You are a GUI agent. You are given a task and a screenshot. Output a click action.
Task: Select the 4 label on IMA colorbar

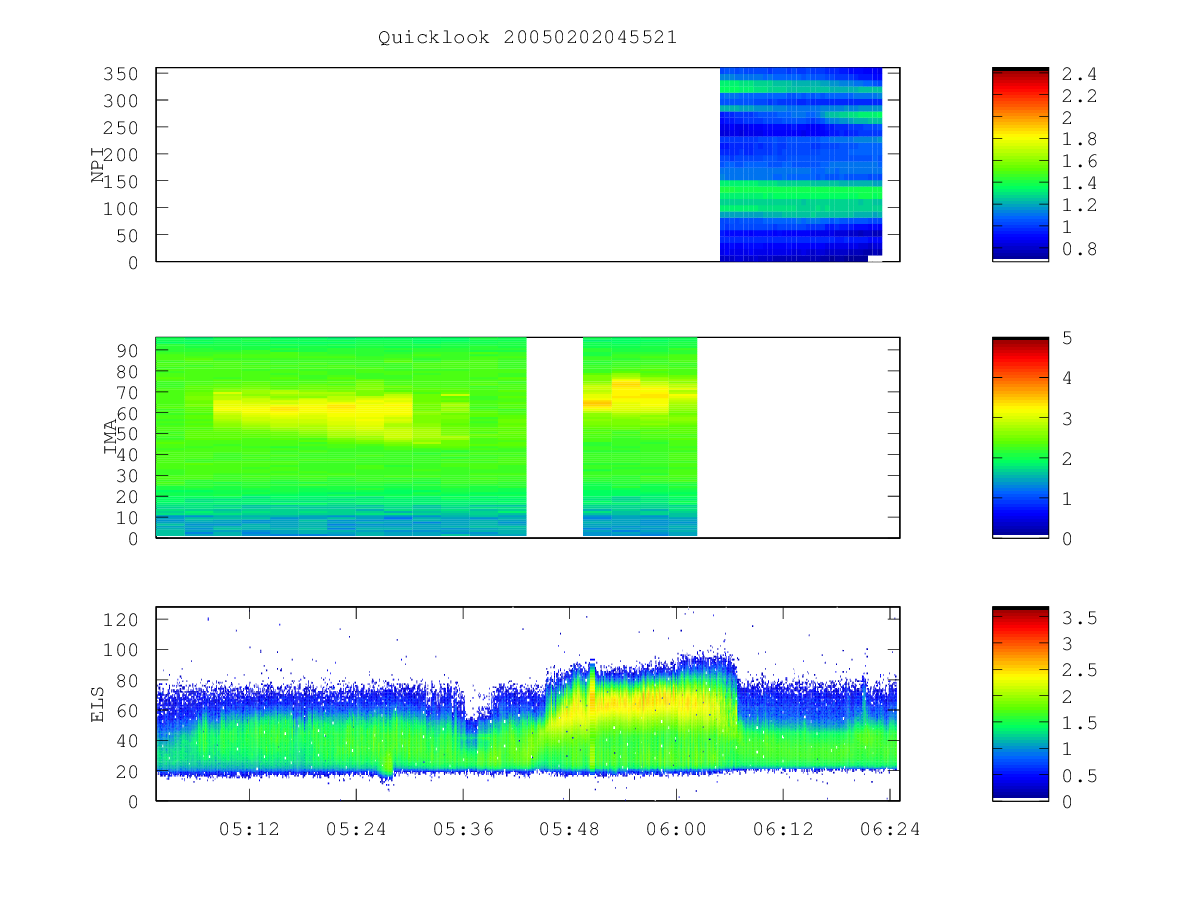click(1067, 379)
